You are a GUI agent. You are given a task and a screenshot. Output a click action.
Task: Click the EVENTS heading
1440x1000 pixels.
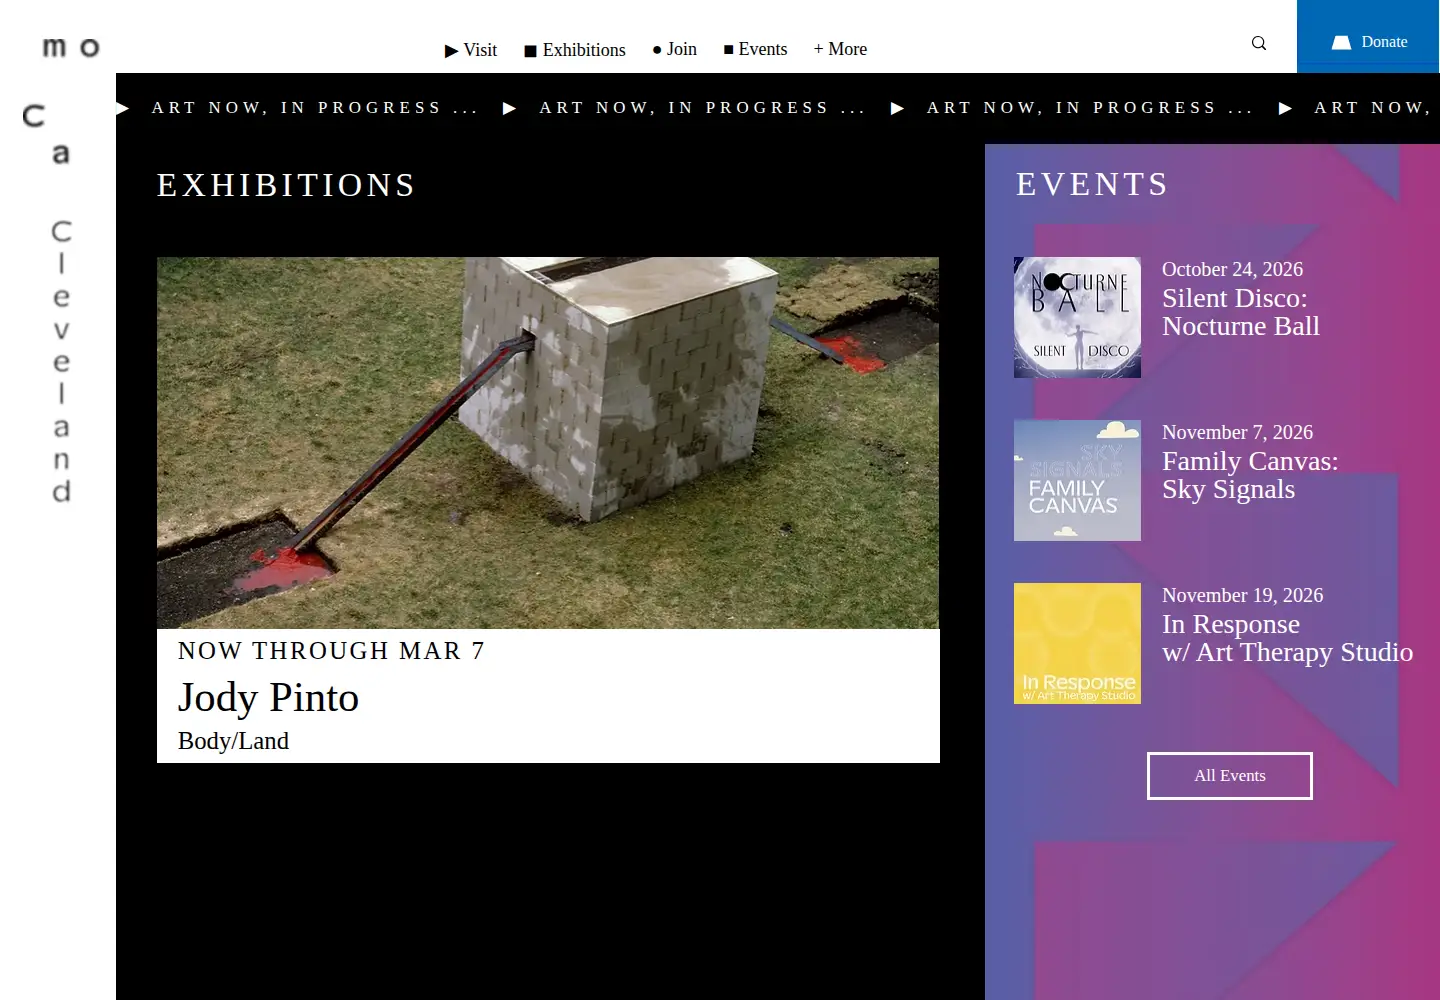click(1092, 184)
